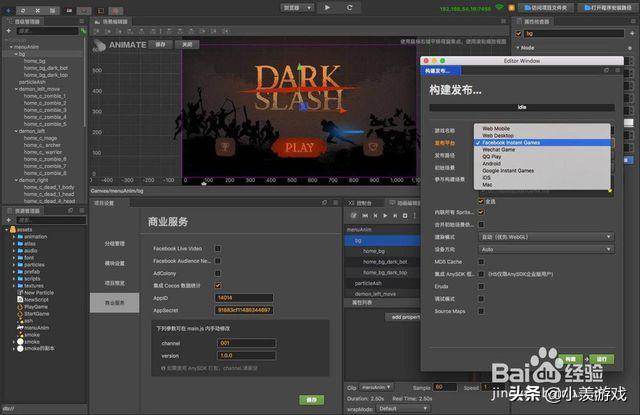Viewport: 640px width, 415px height.
Task: Click the shield icon in game scene
Action: (x=373, y=147)
